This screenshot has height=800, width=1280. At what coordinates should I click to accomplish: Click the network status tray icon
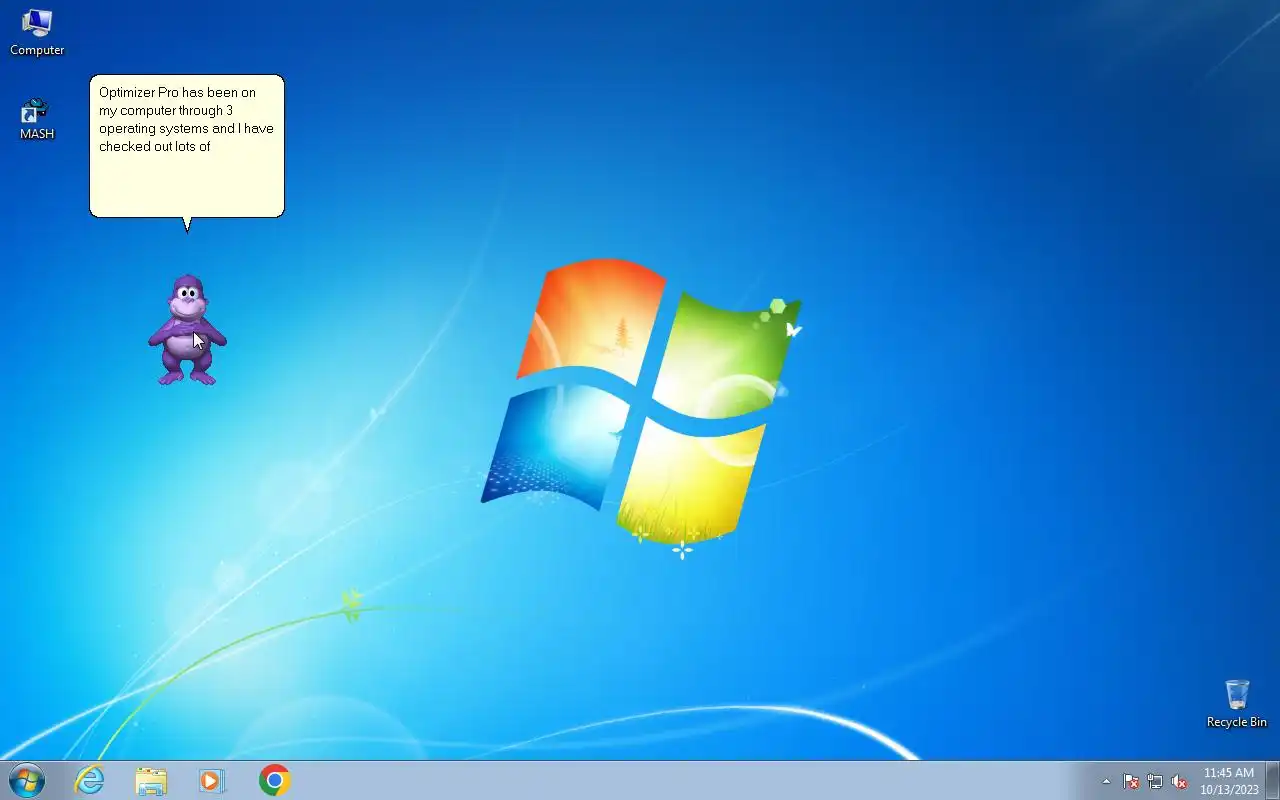tap(1155, 781)
